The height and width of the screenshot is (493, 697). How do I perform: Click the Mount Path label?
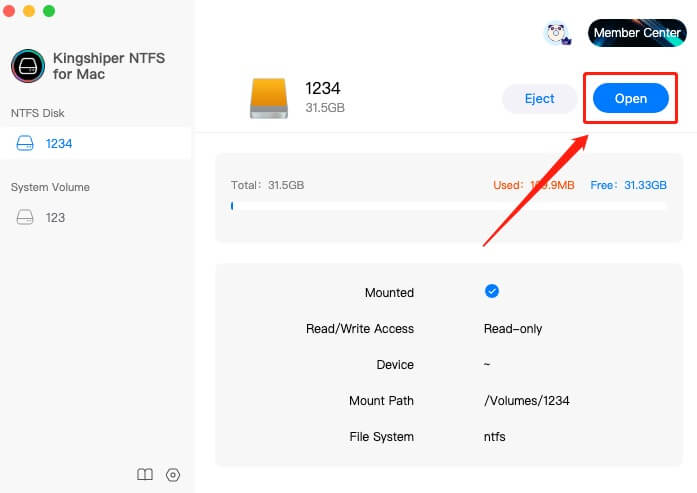point(381,401)
